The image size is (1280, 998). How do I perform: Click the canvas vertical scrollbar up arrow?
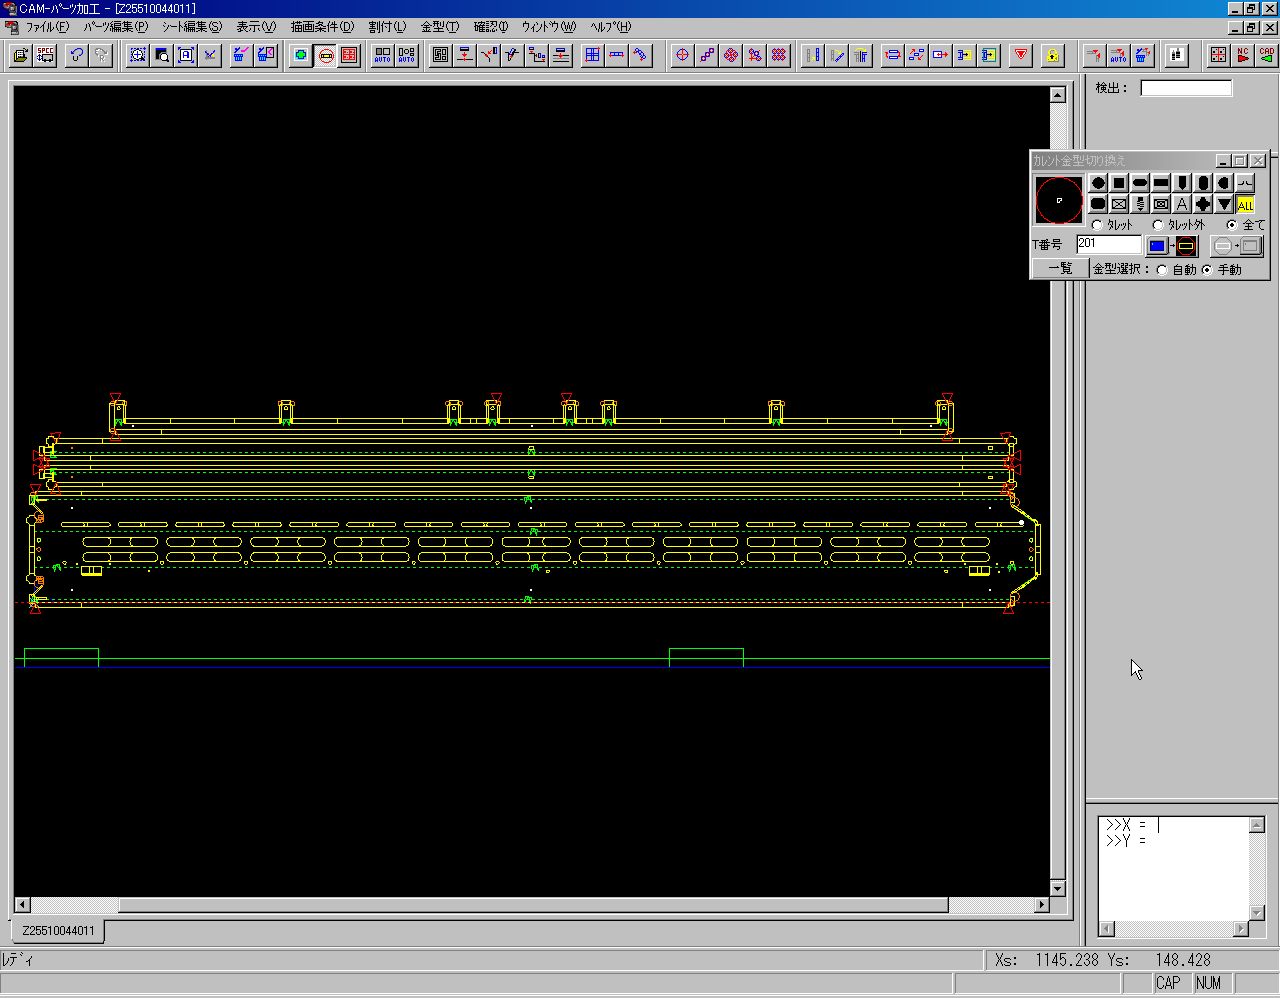coord(1058,95)
